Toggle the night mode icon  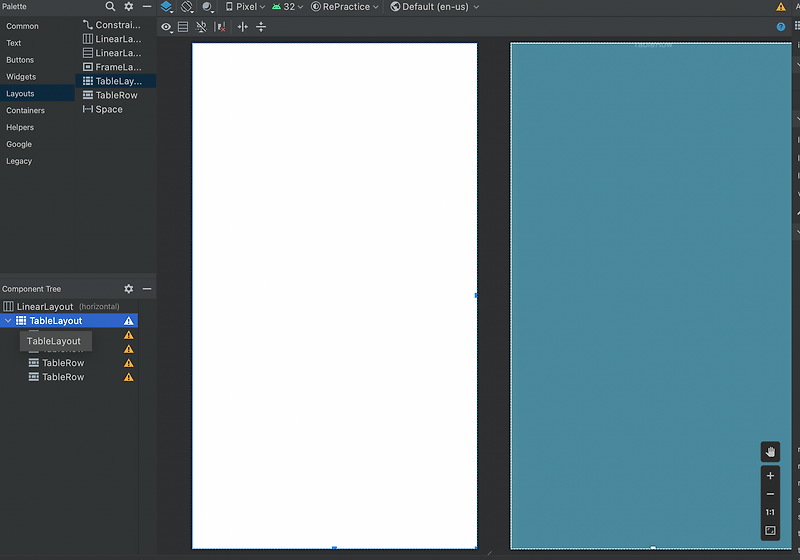pos(208,7)
